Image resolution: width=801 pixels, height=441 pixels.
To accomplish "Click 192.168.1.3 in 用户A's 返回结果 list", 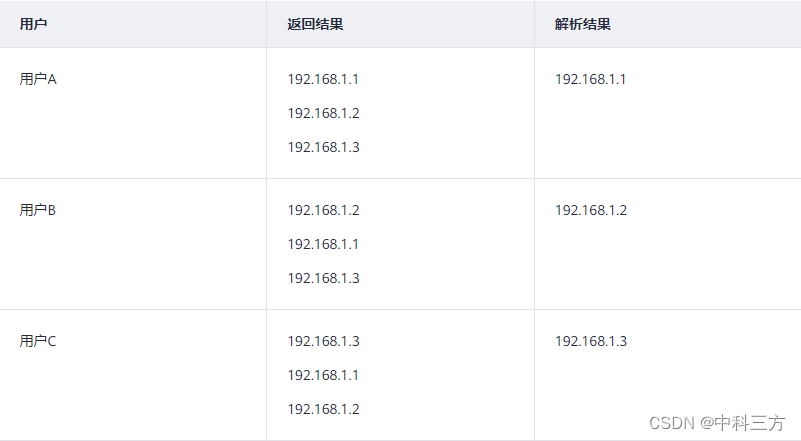I will pyautogui.click(x=323, y=147).
